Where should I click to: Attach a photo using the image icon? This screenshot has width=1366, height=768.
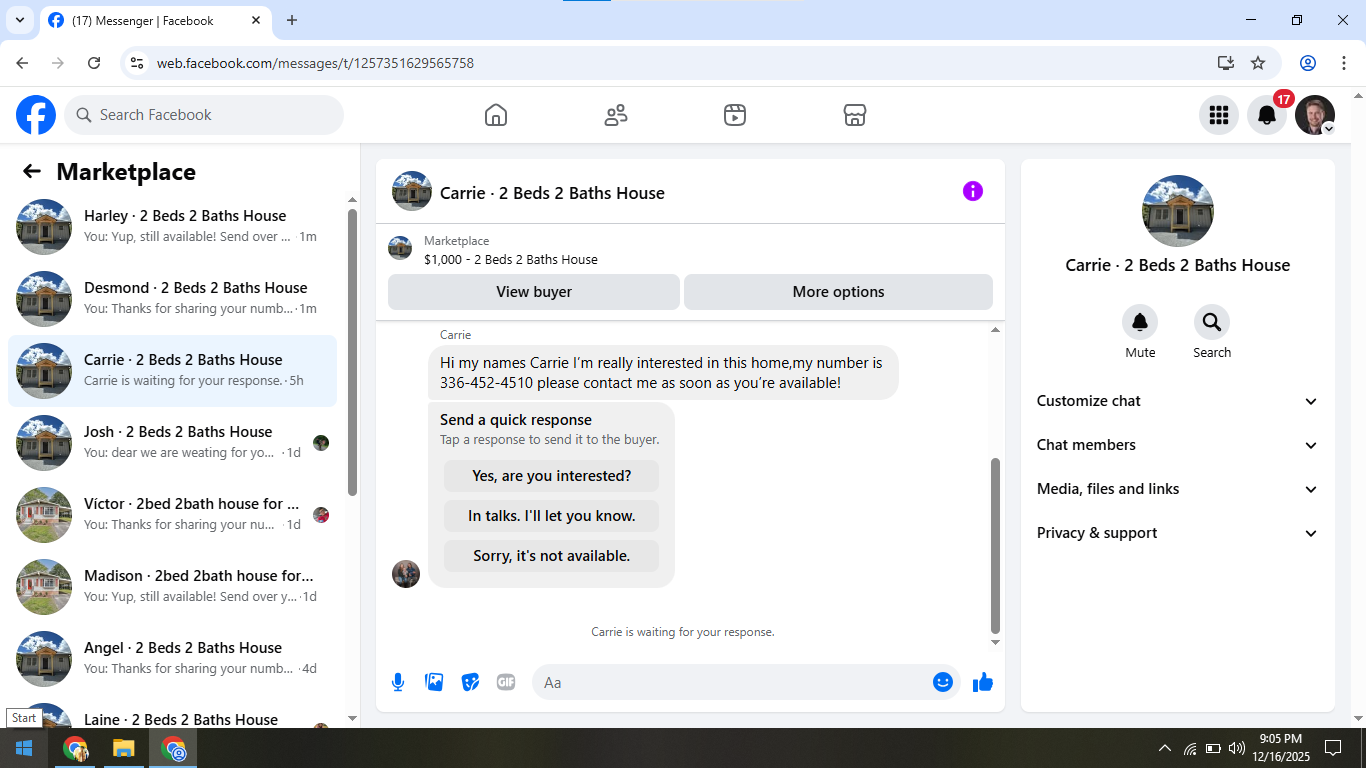click(434, 682)
